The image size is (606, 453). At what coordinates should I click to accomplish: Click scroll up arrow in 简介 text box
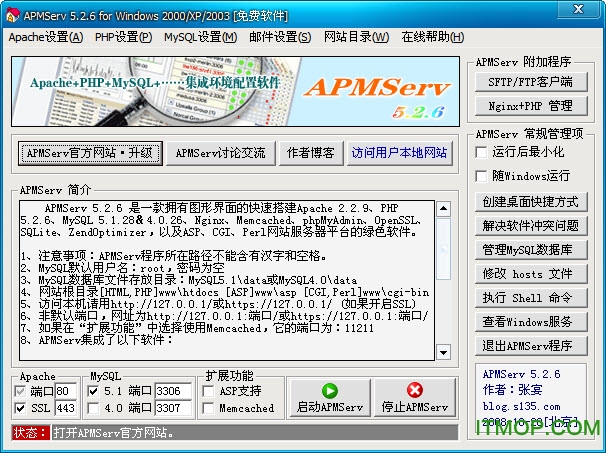tap(443, 209)
